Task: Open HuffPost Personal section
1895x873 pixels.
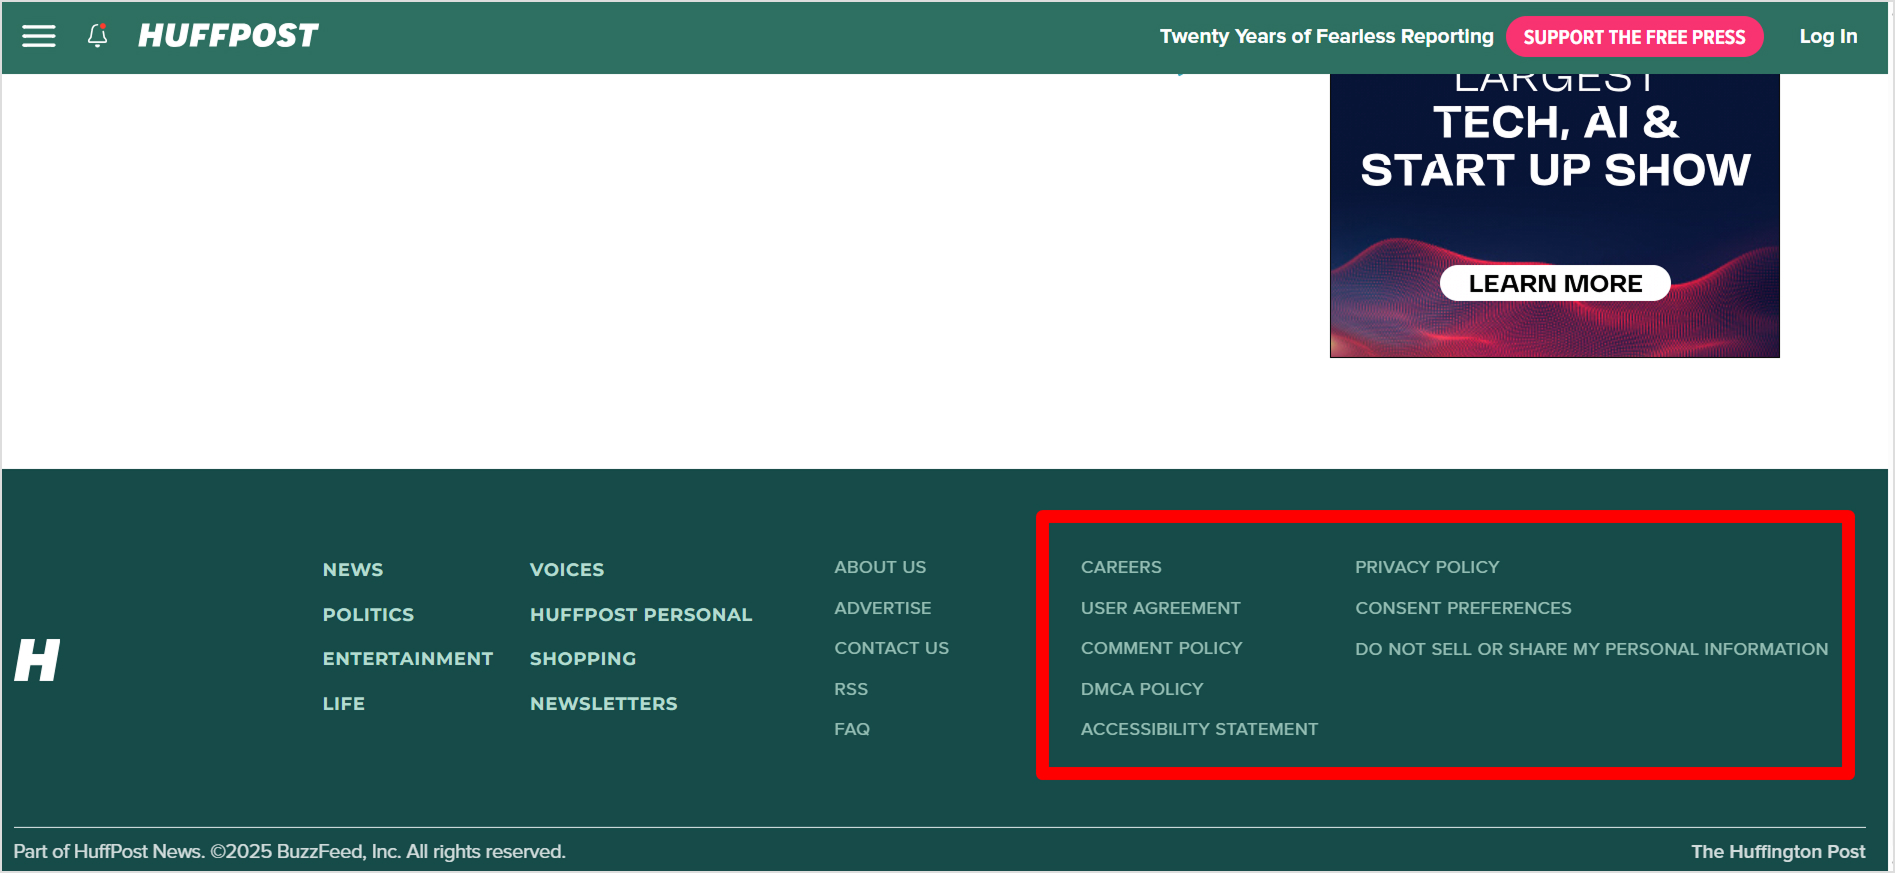Action: pyautogui.click(x=641, y=614)
